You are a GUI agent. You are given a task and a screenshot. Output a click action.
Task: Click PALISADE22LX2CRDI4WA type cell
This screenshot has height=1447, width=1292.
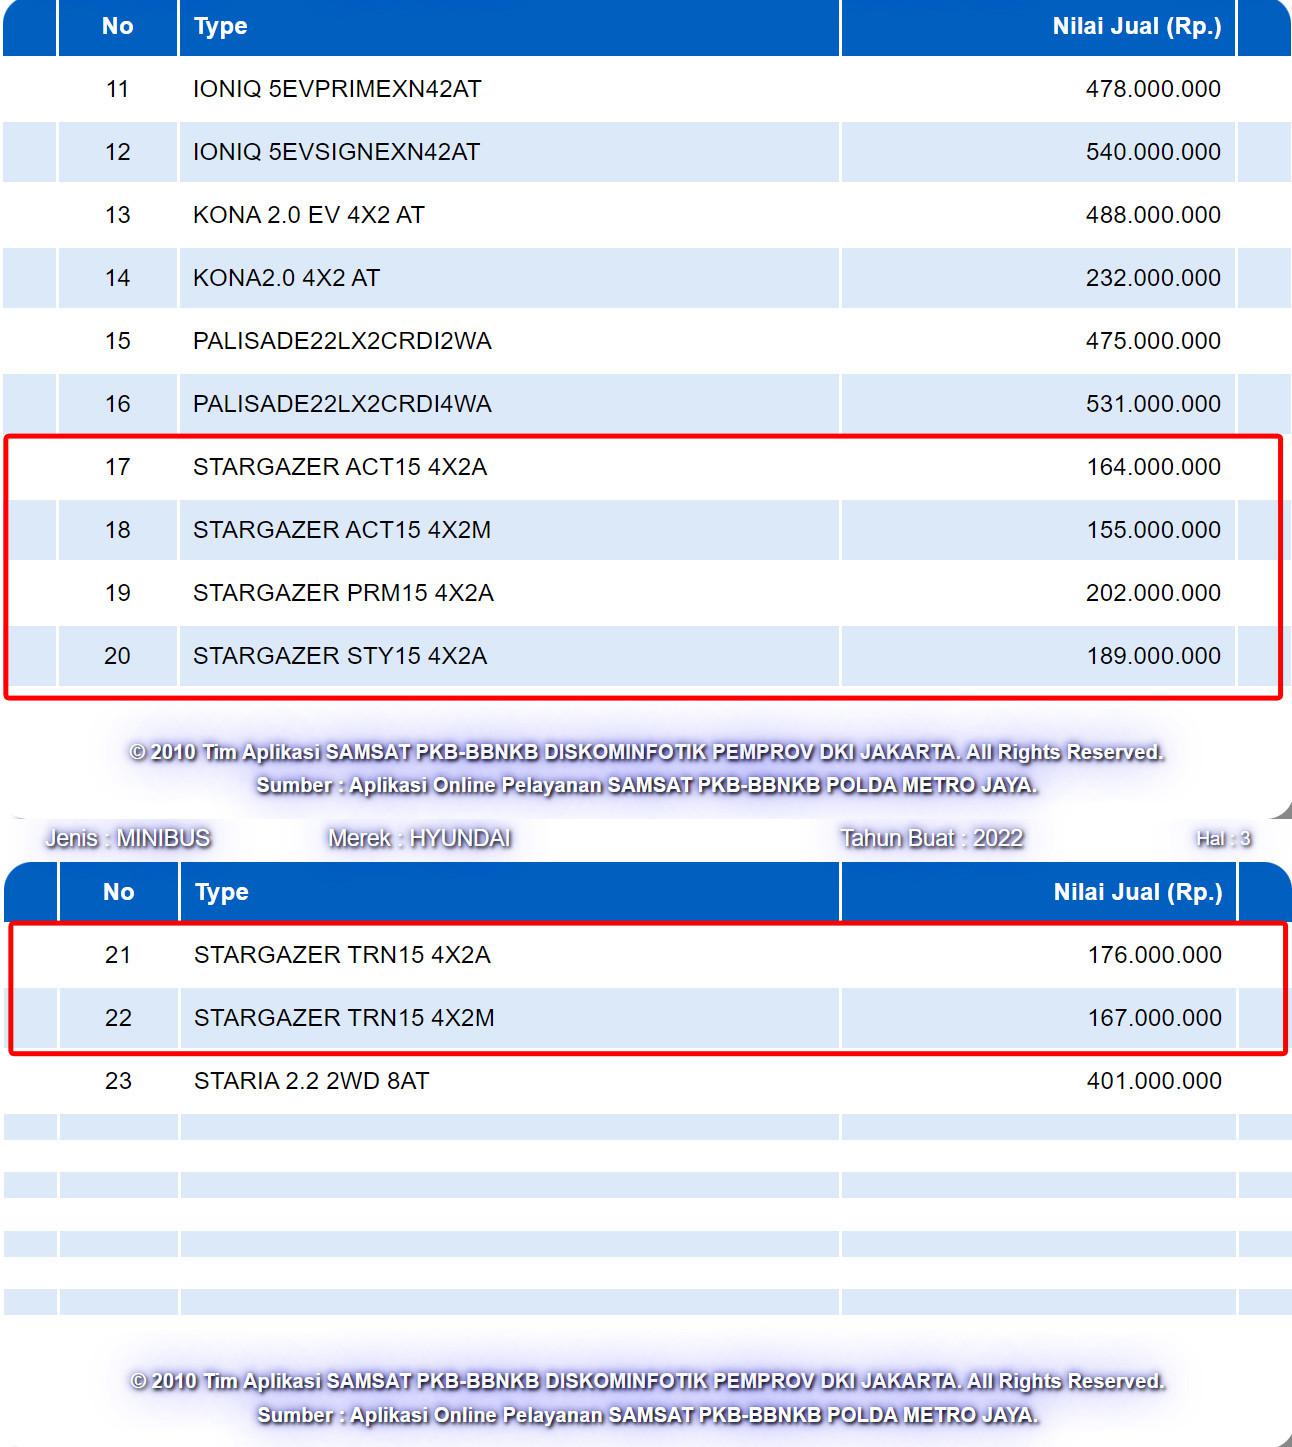(x=342, y=404)
